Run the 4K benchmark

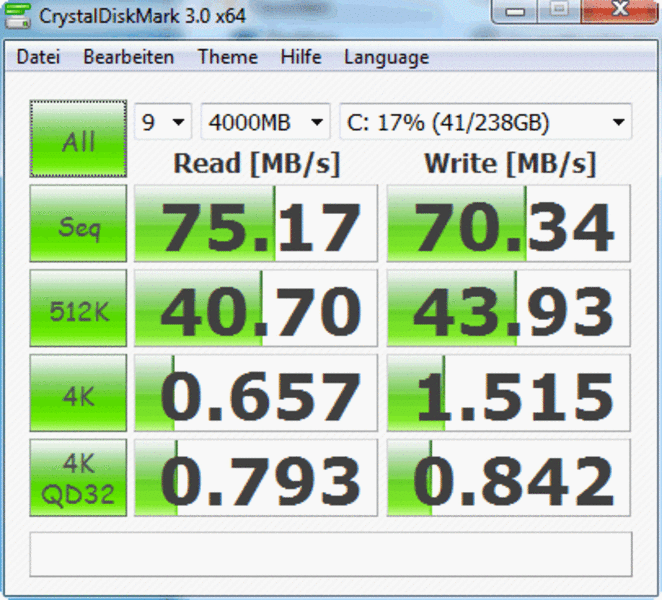click(x=78, y=393)
